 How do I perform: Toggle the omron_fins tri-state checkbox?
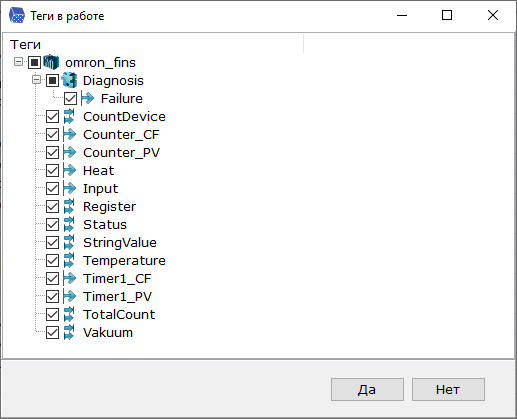click(34, 62)
